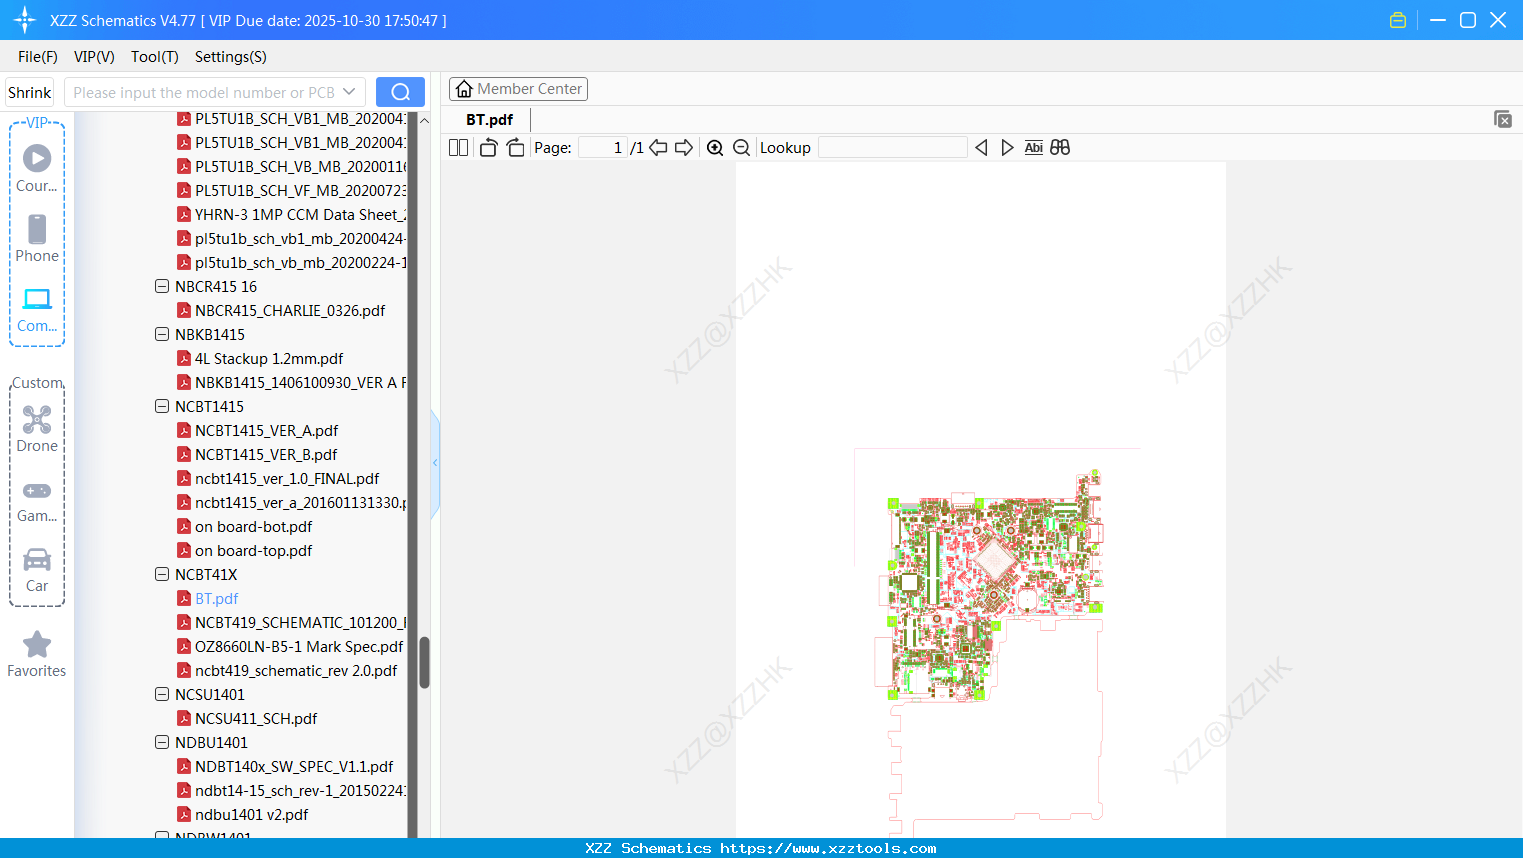The width and height of the screenshot is (1523, 858).
Task: Click the Lookup text field
Action: point(892,148)
